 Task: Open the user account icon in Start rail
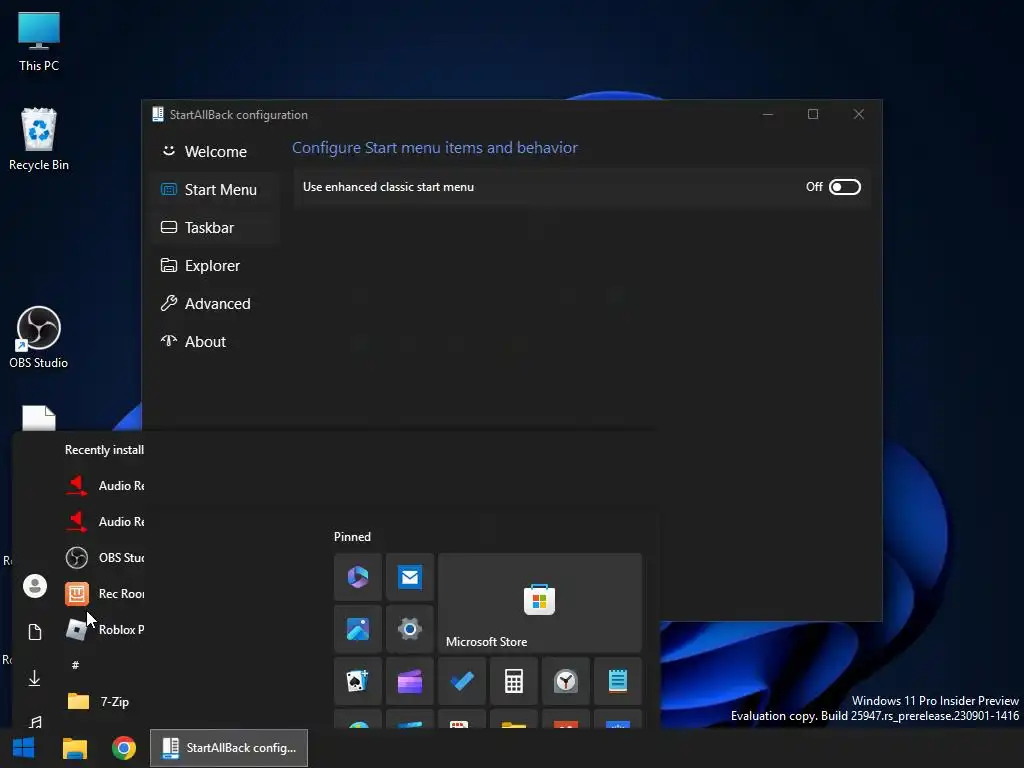[35, 586]
